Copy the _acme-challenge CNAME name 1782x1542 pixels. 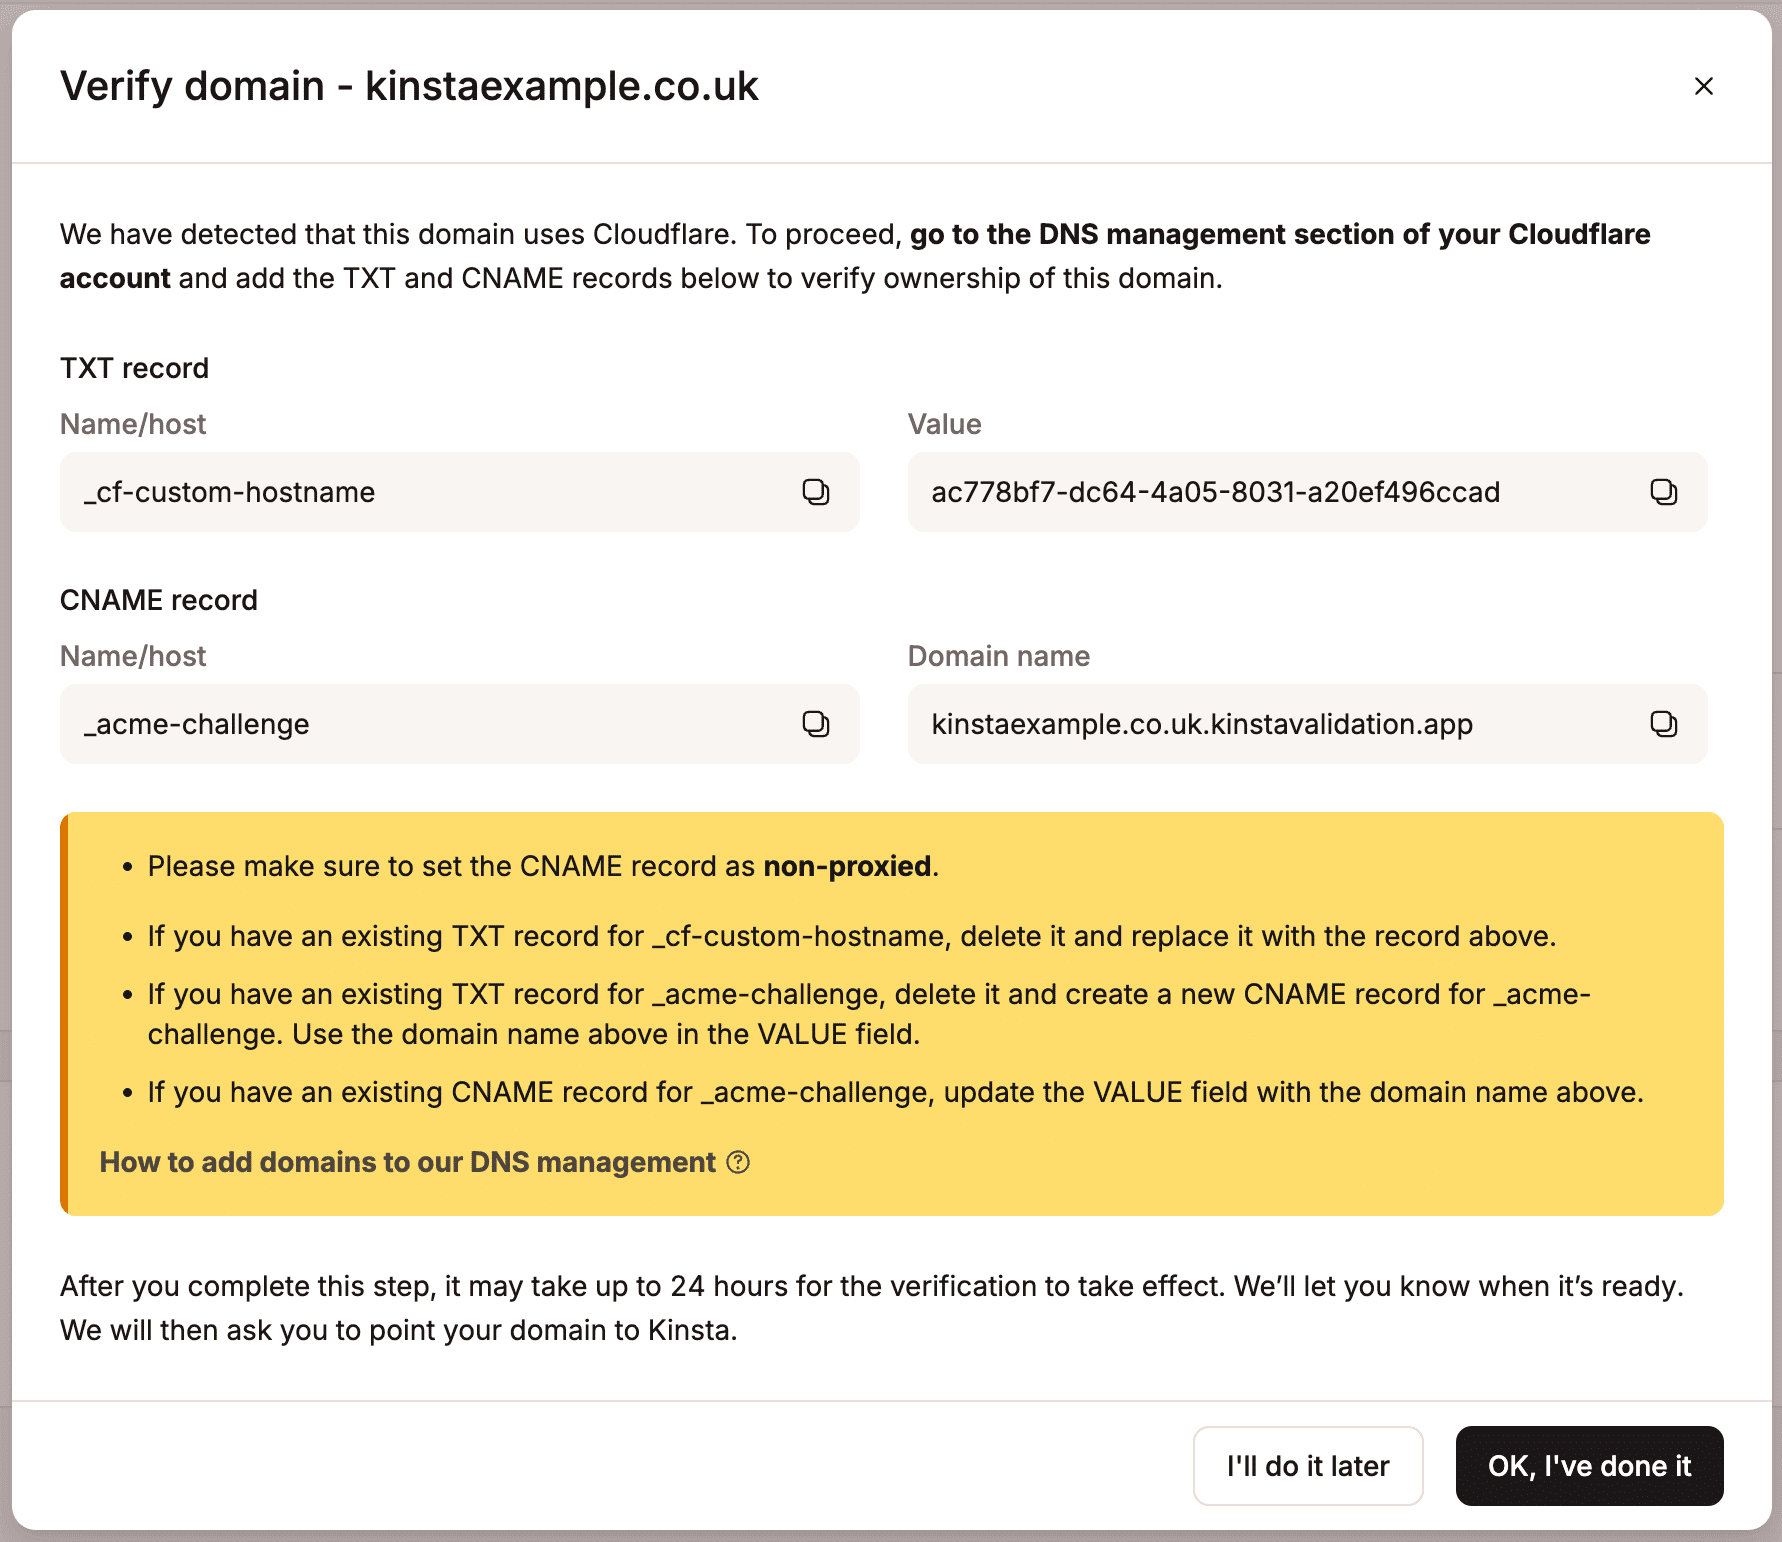click(x=817, y=724)
